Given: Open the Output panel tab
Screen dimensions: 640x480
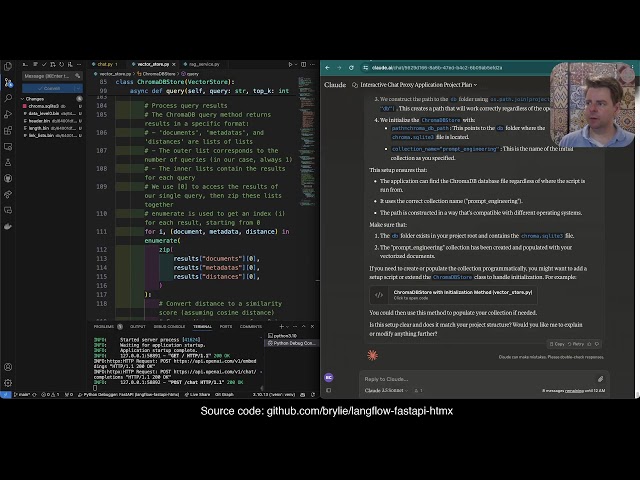Looking at the screenshot, I should click(x=138, y=327).
